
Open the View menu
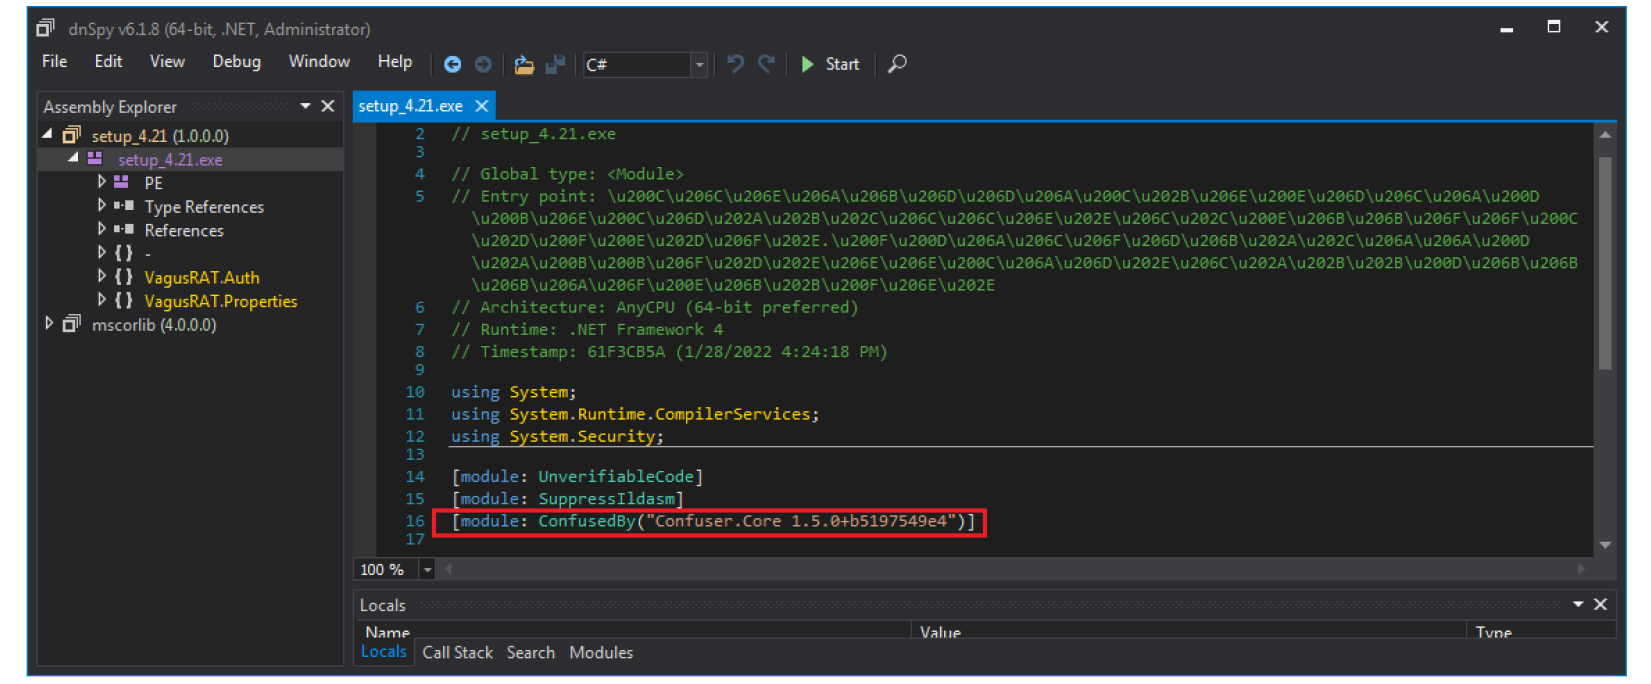167,62
